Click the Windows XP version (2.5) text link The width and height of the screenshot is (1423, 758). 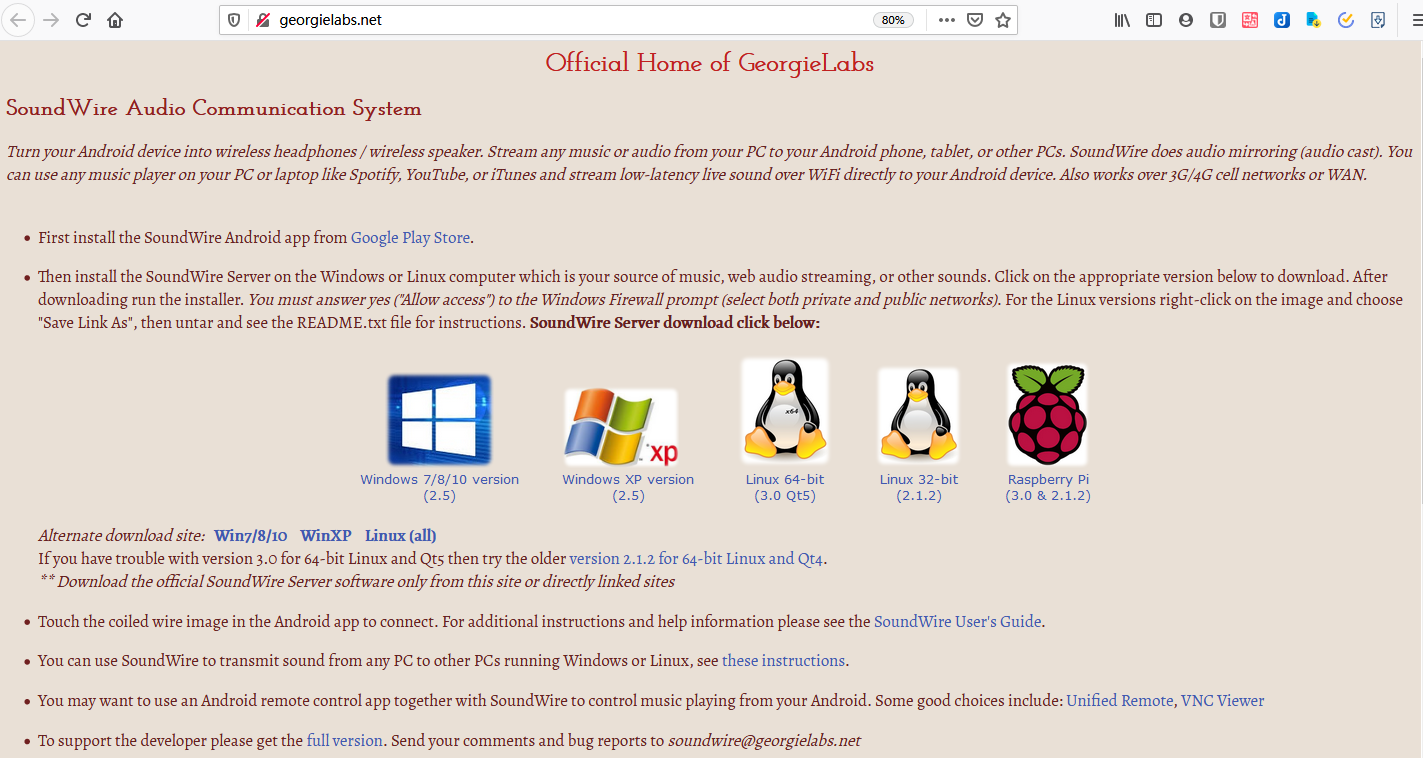point(628,487)
